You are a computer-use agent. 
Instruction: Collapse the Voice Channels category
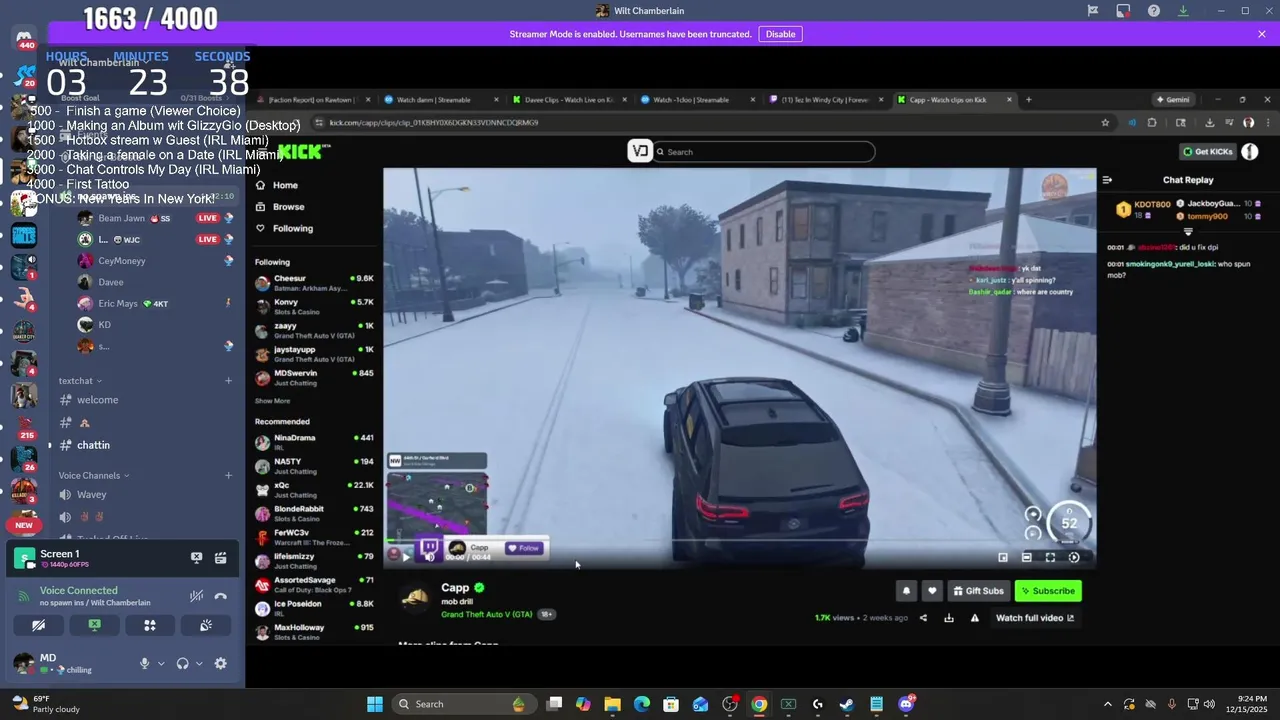94,475
